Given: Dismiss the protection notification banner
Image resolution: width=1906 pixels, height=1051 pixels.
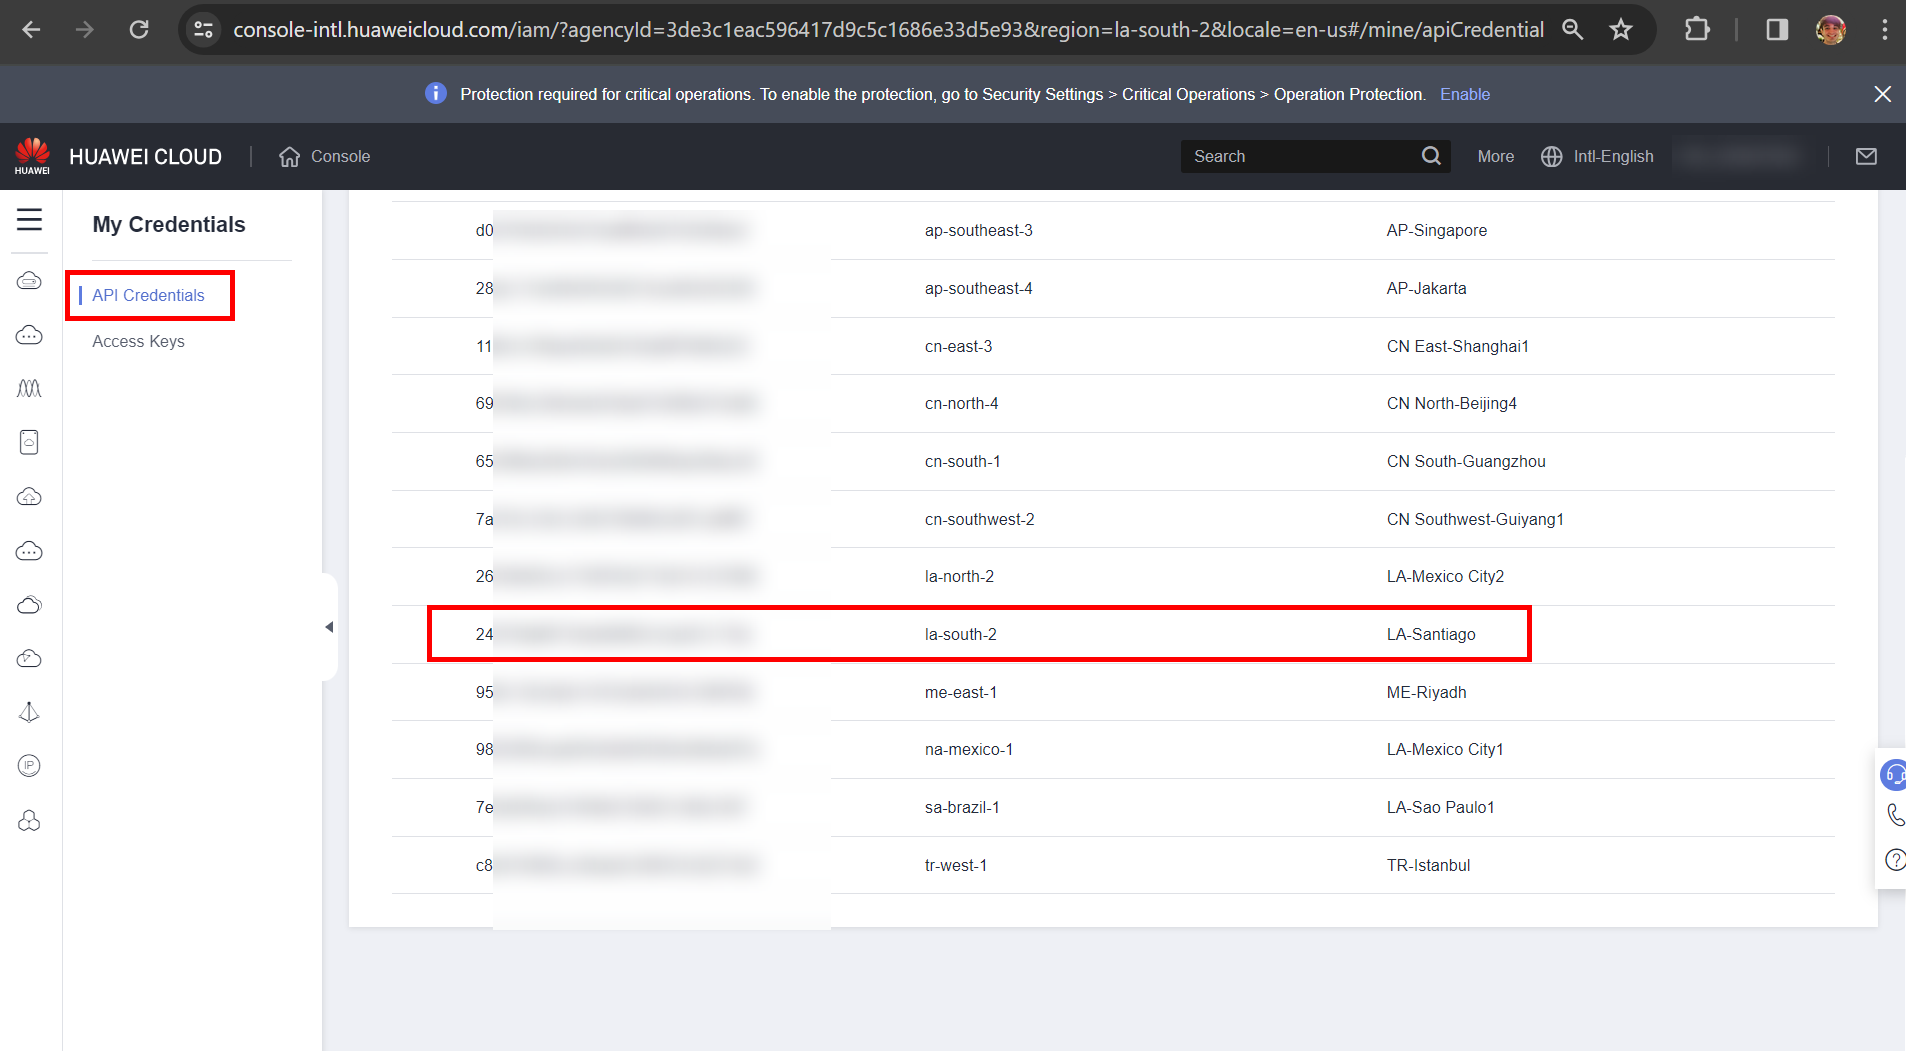Looking at the screenshot, I should click(1882, 94).
